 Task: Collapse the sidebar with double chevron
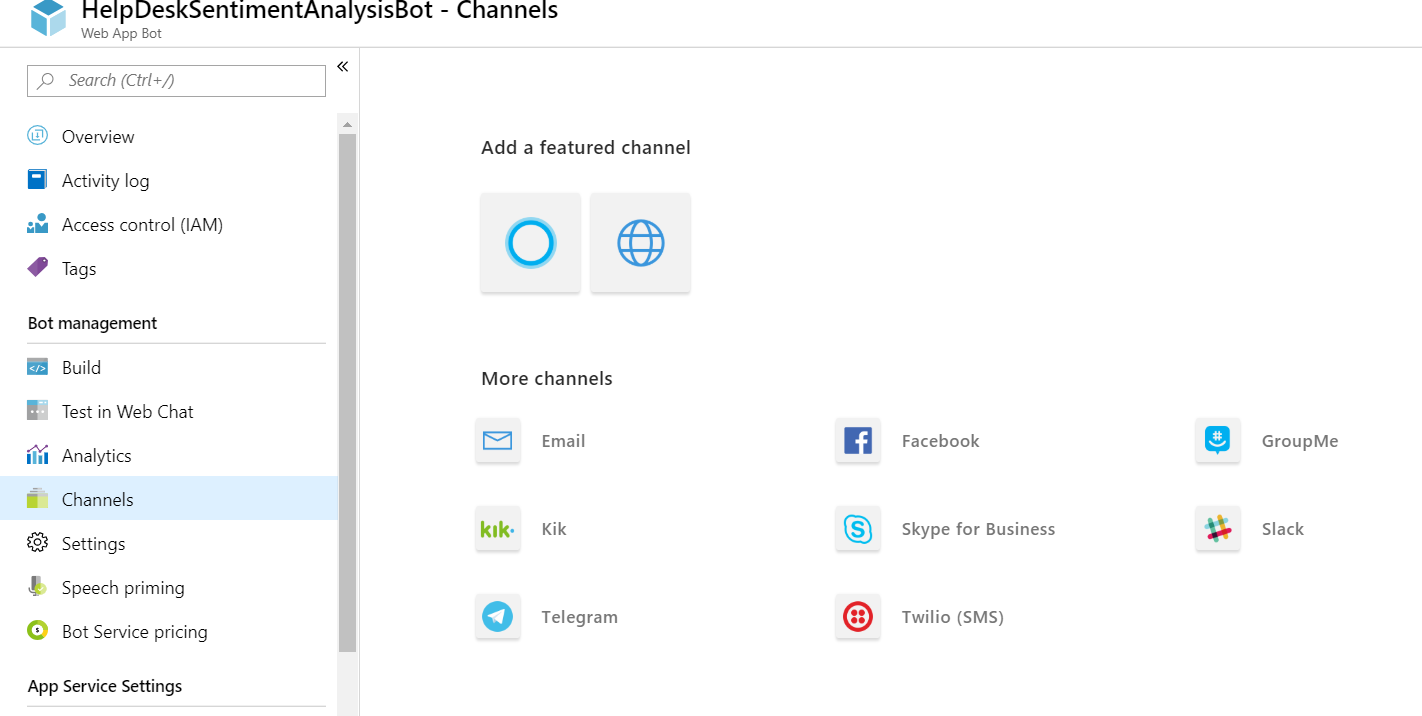tap(342, 66)
